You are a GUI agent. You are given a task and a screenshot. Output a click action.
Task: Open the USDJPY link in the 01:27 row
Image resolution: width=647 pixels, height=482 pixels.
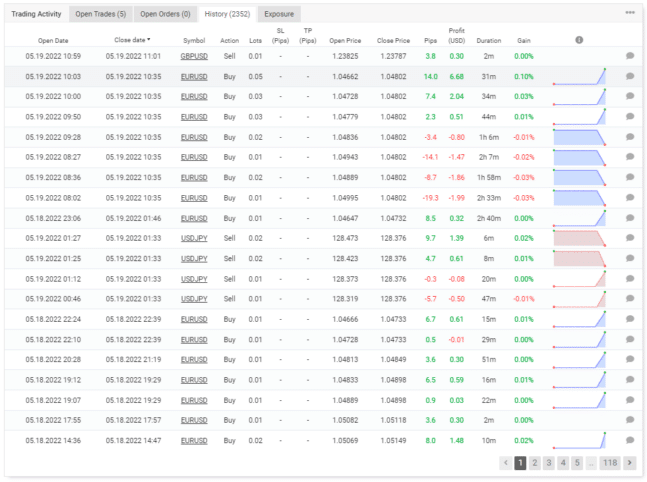coord(194,238)
